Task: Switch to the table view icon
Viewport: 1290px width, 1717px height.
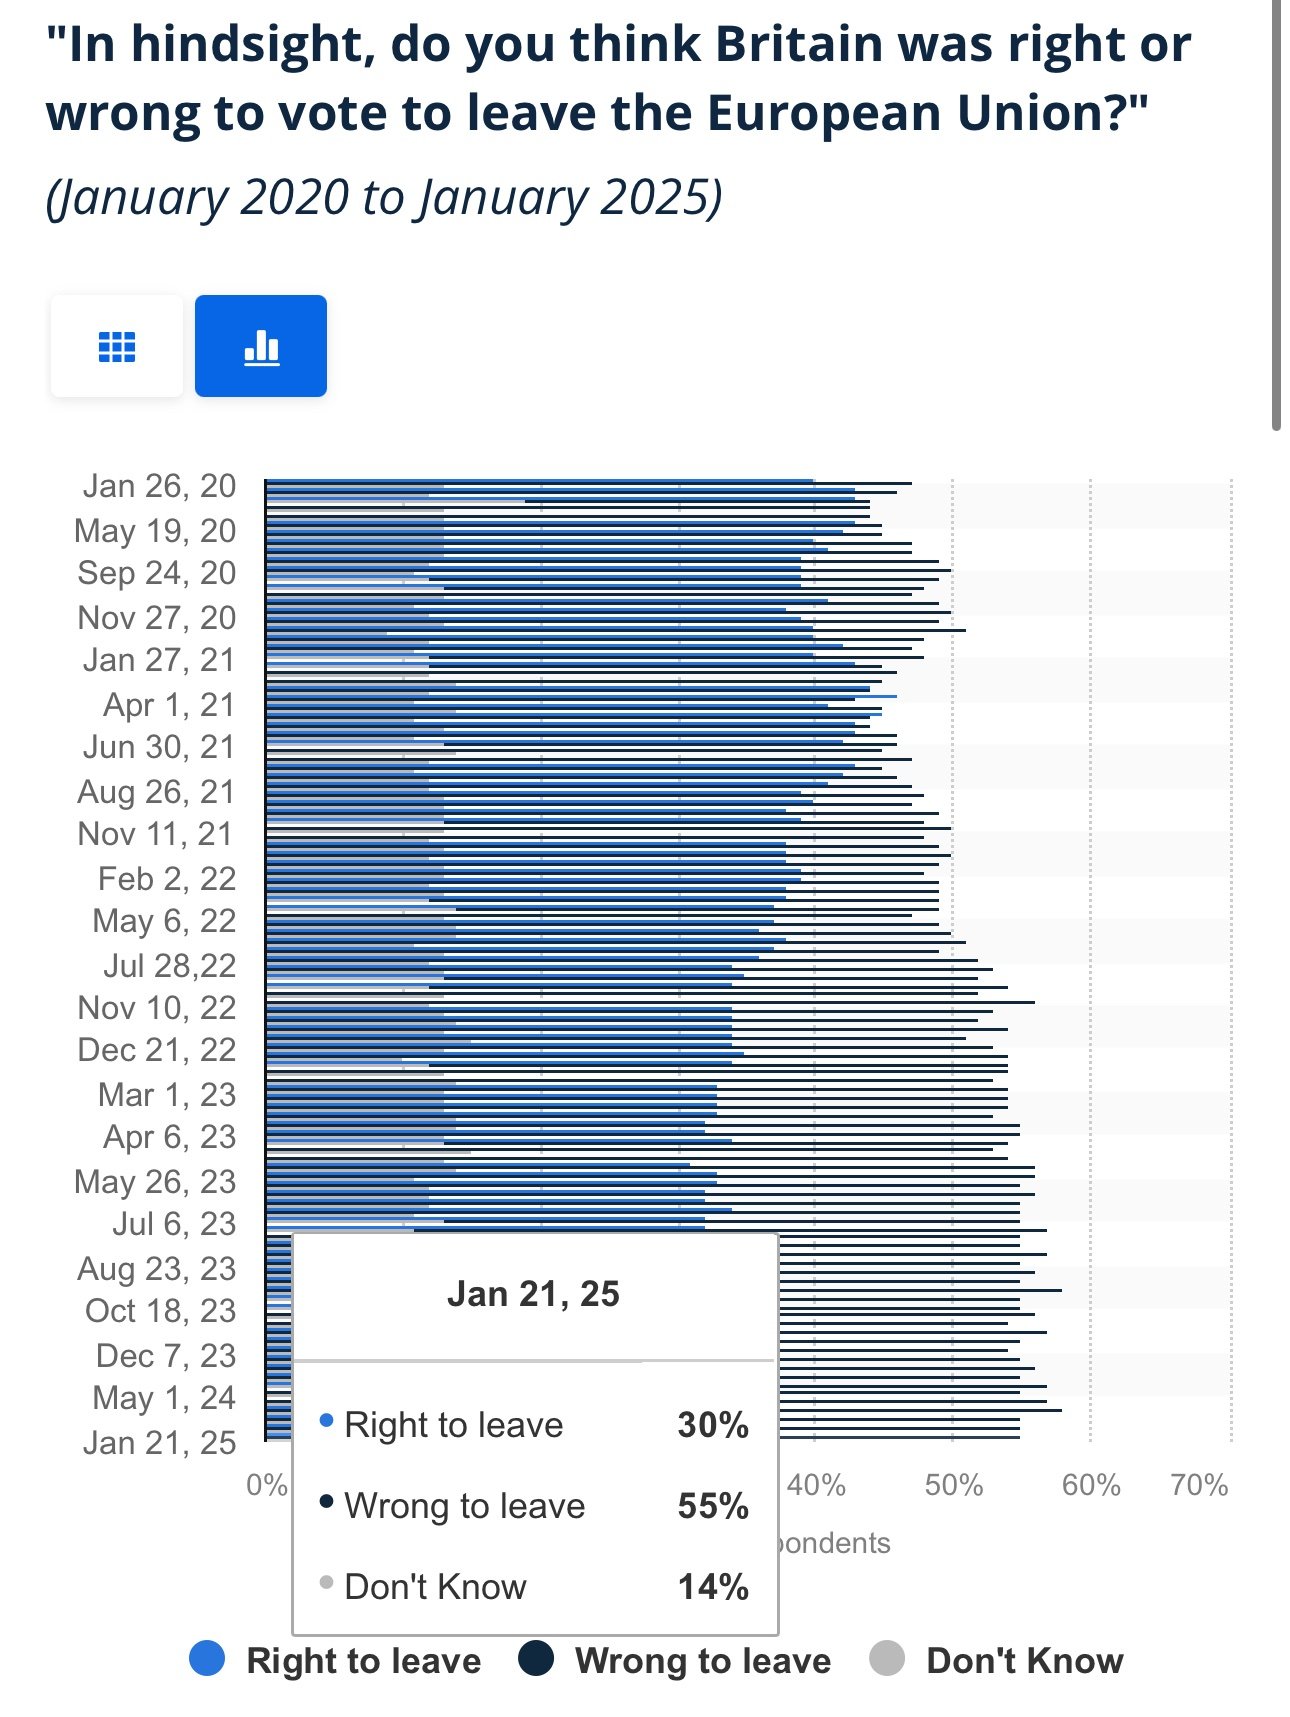Action: coord(117,346)
